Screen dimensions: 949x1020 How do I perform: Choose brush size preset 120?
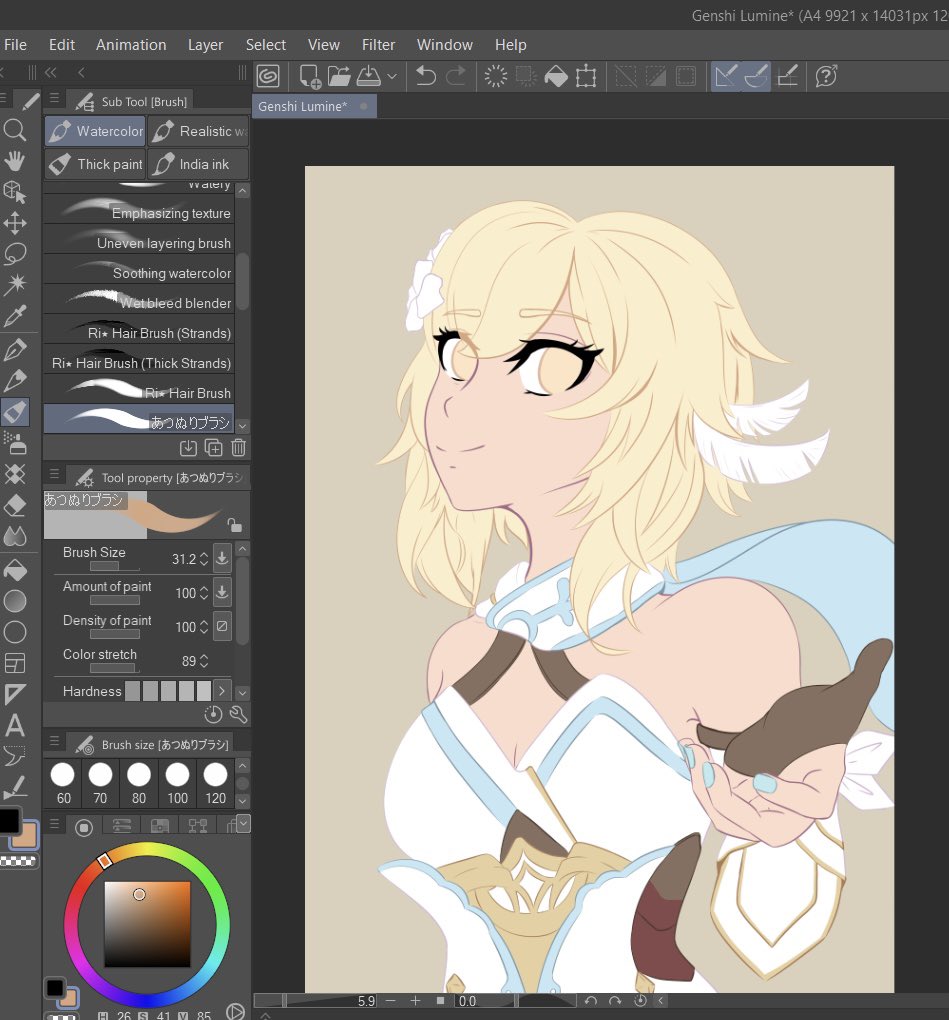click(x=215, y=783)
